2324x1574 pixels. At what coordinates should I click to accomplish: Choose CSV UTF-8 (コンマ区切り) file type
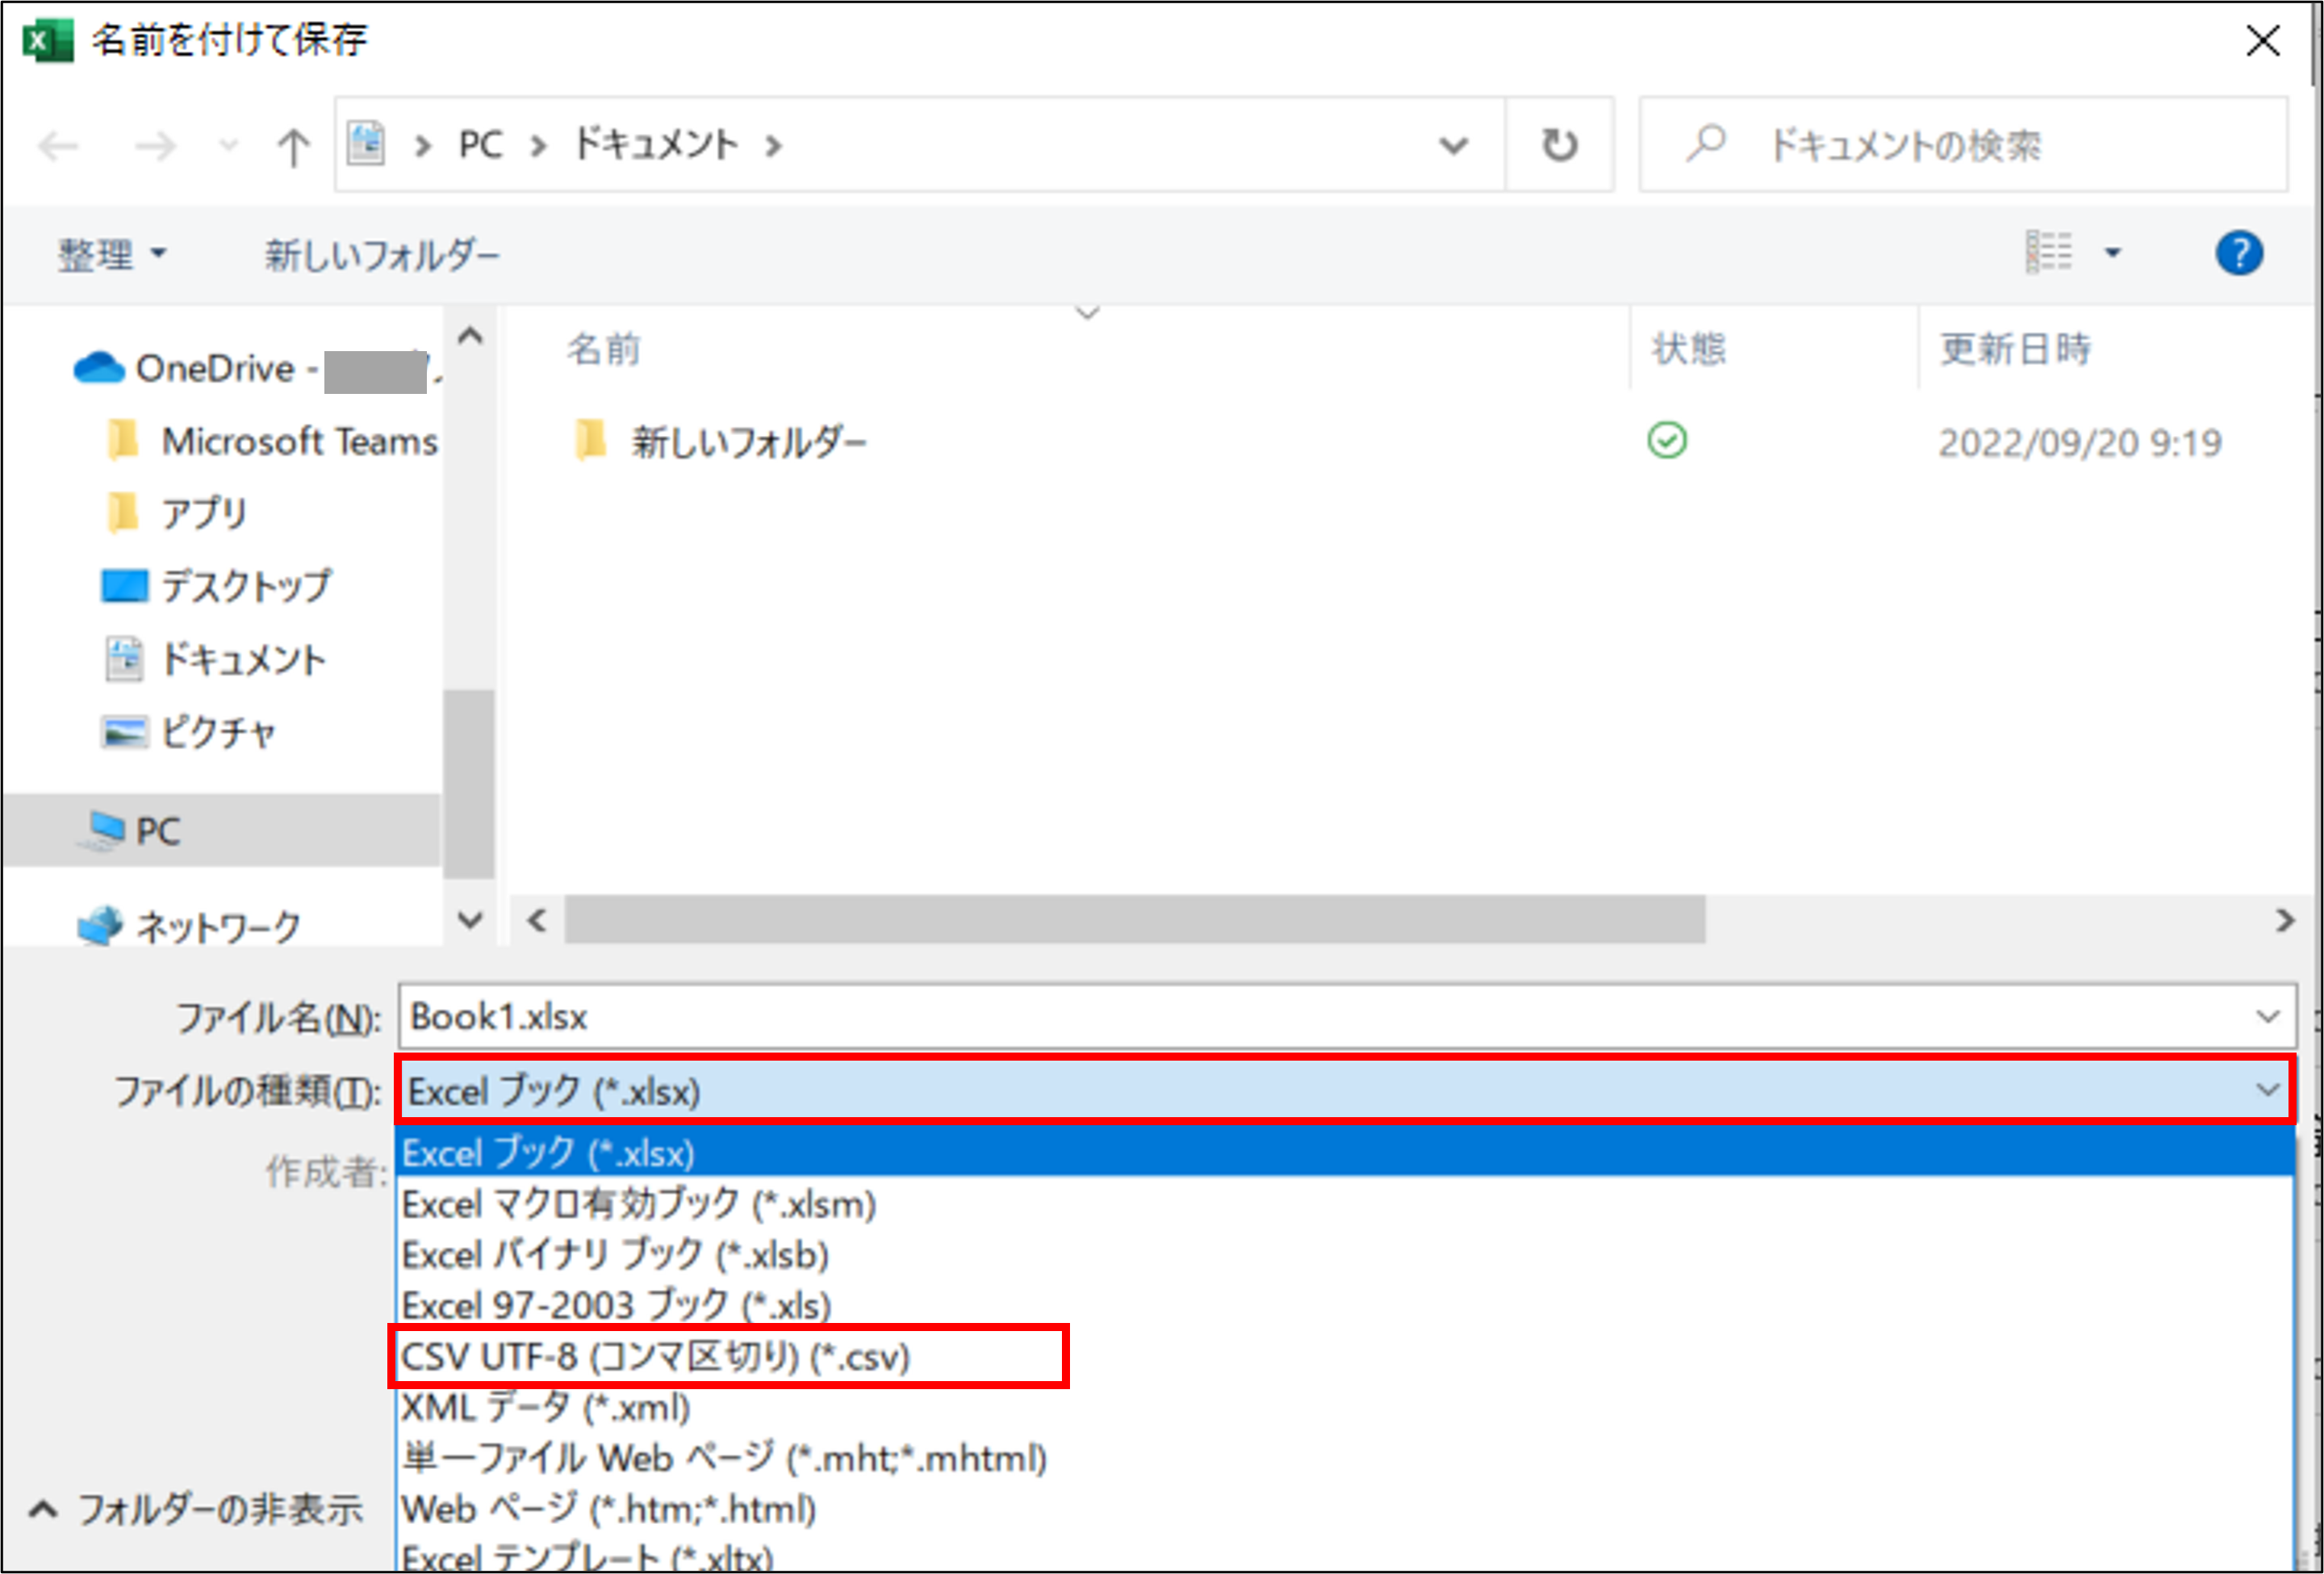655,1357
